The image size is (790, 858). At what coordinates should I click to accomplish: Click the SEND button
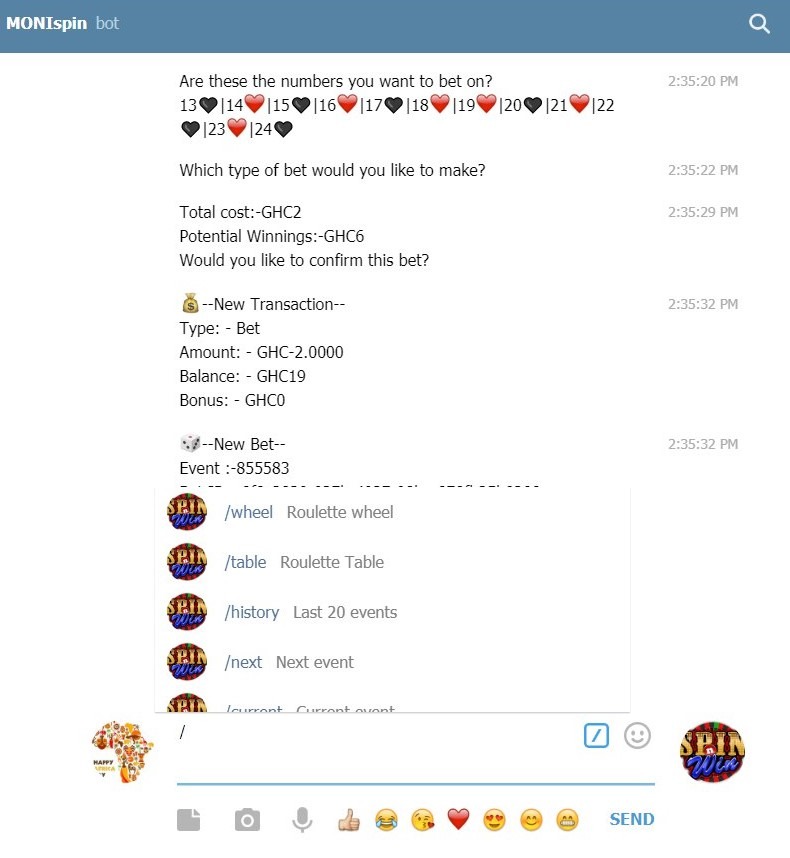coord(632,819)
